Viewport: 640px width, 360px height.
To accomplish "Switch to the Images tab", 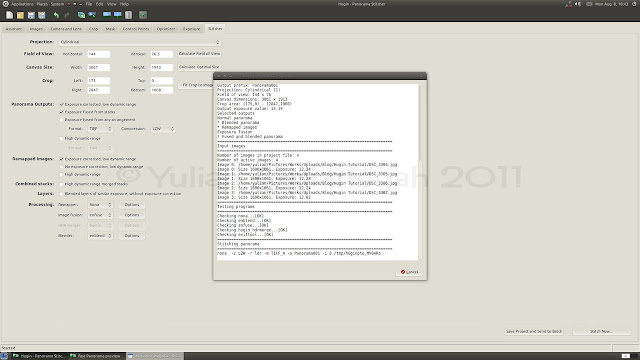I will tap(36, 29).
